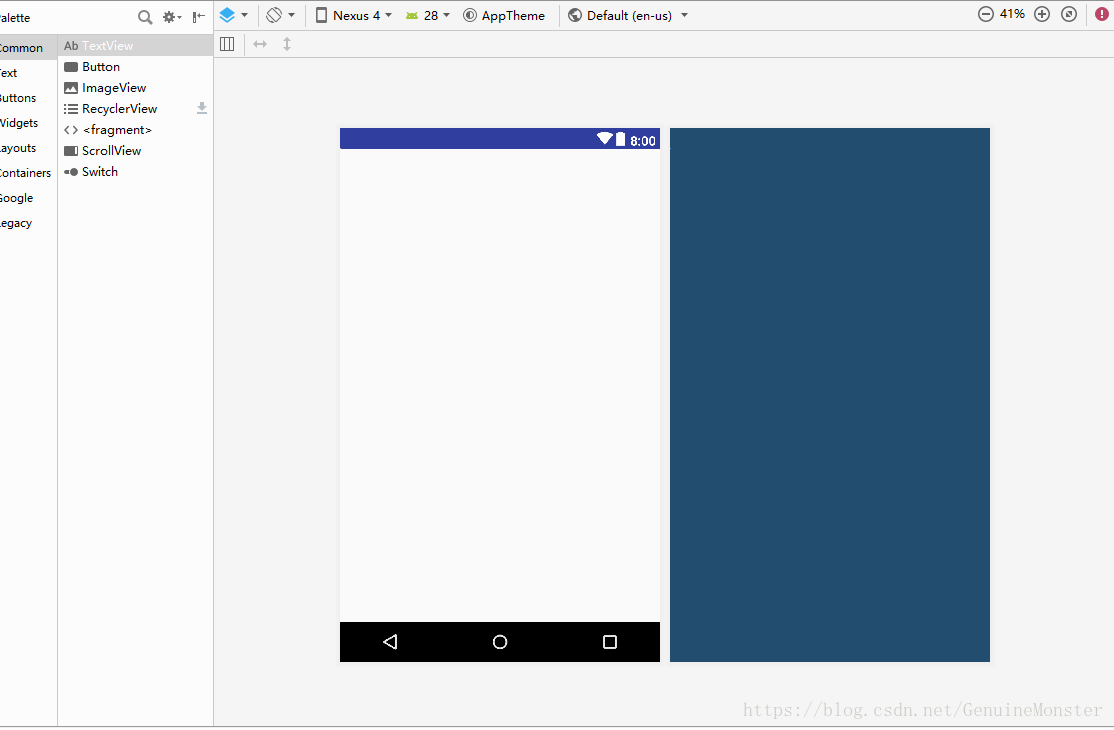Select the Widgets palette category
Viewport: 1114px width, 730px height.
[28, 123]
